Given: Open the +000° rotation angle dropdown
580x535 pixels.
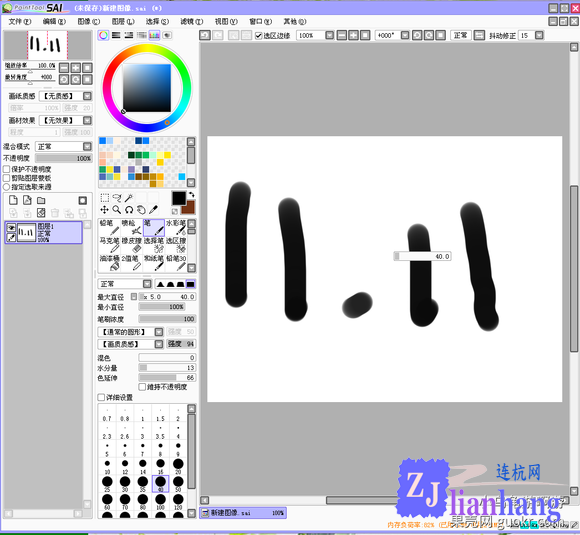Looking at the screenshot, I should (x=405, y=35).
